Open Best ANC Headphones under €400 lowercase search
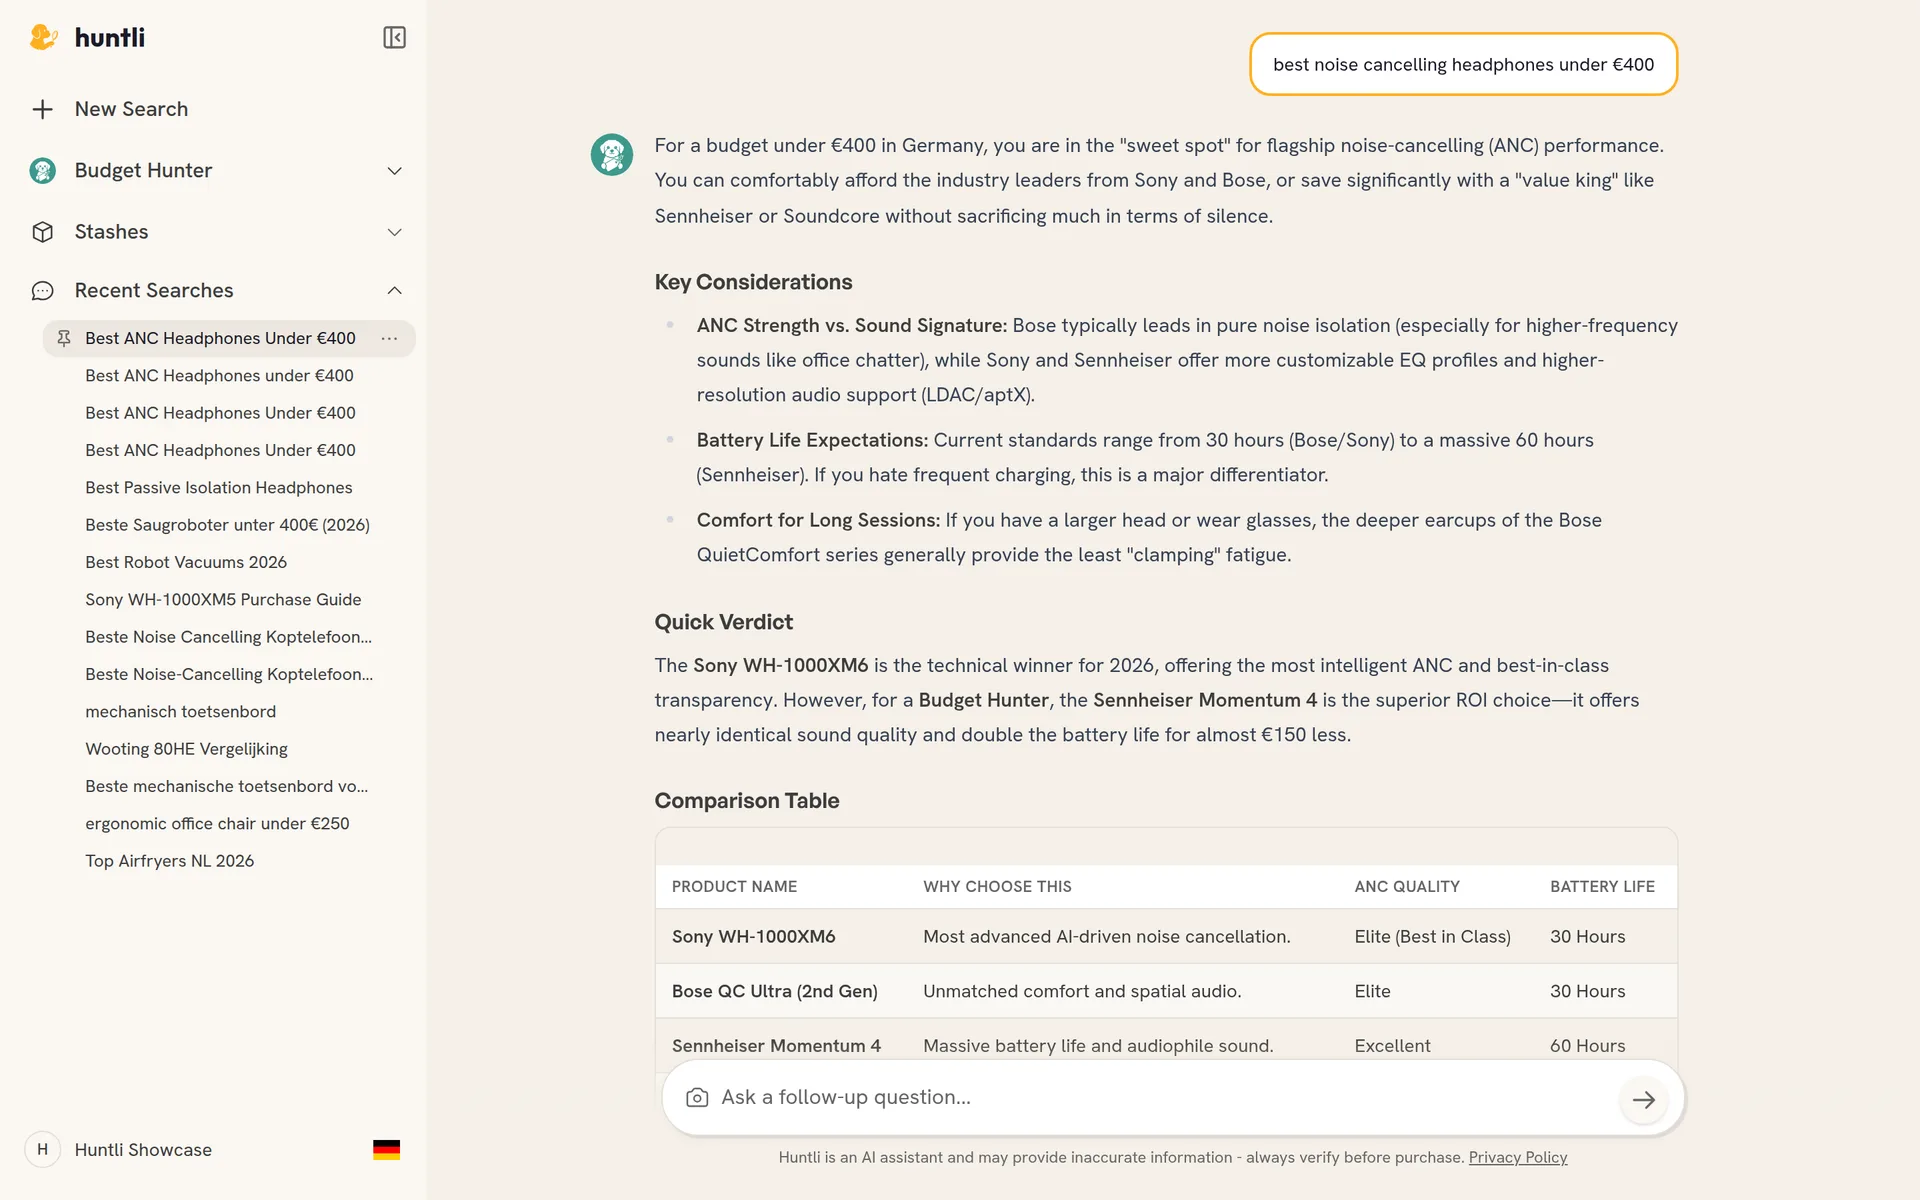Screen dimensions: 1920x1200 (219, 376)
